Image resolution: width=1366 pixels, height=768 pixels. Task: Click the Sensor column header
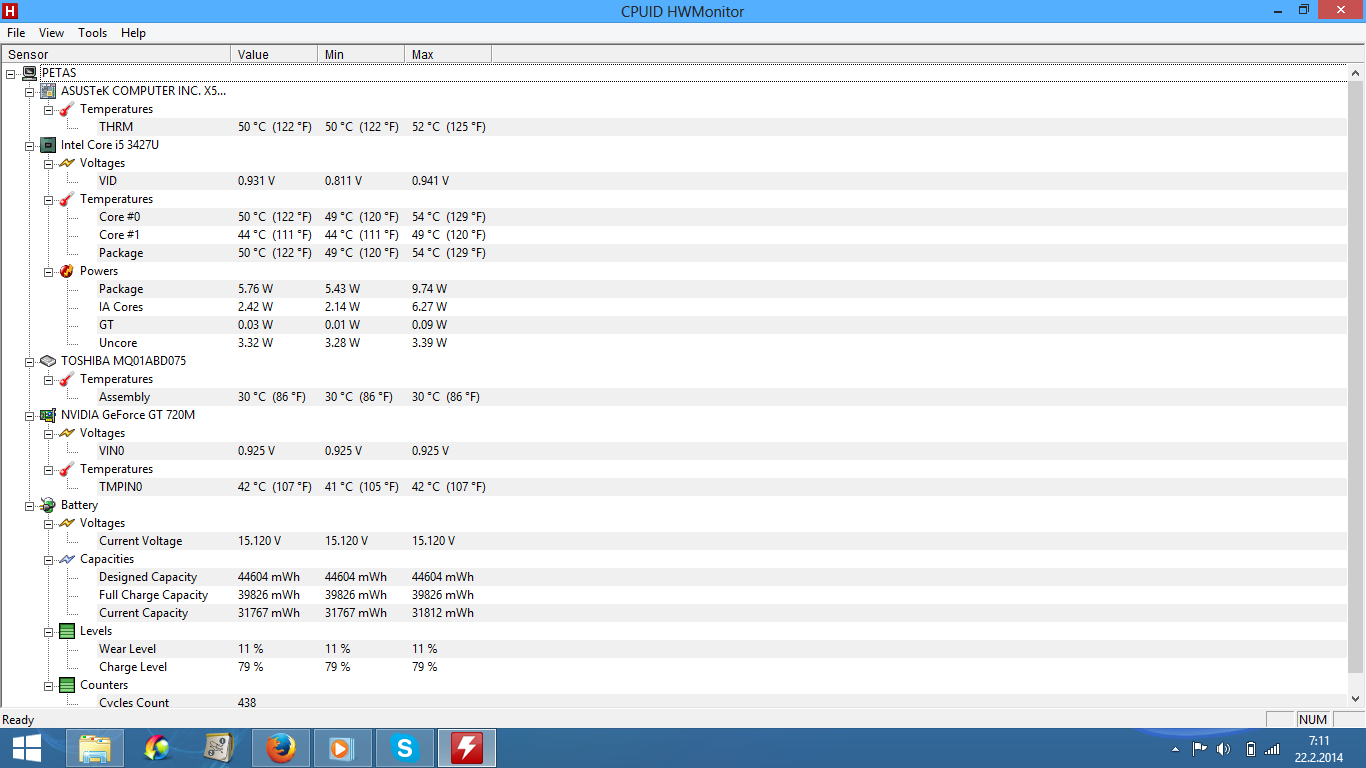pyautogui.click(x=116, y=54)
